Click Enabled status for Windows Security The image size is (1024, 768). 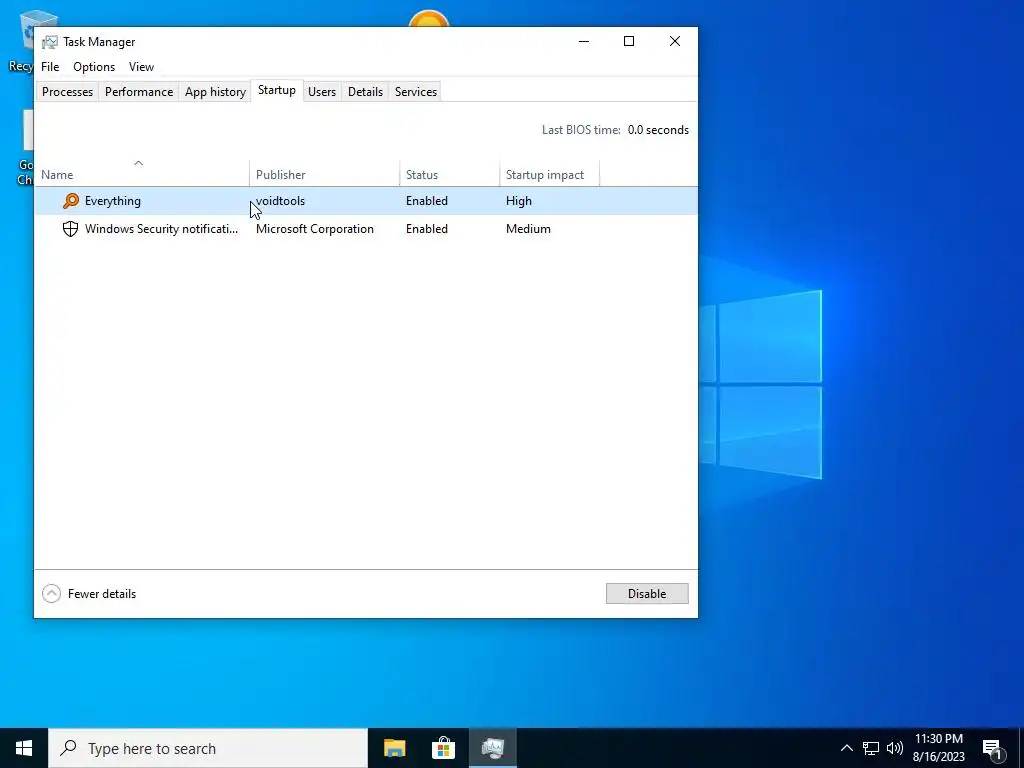click(x=426, y=229)
